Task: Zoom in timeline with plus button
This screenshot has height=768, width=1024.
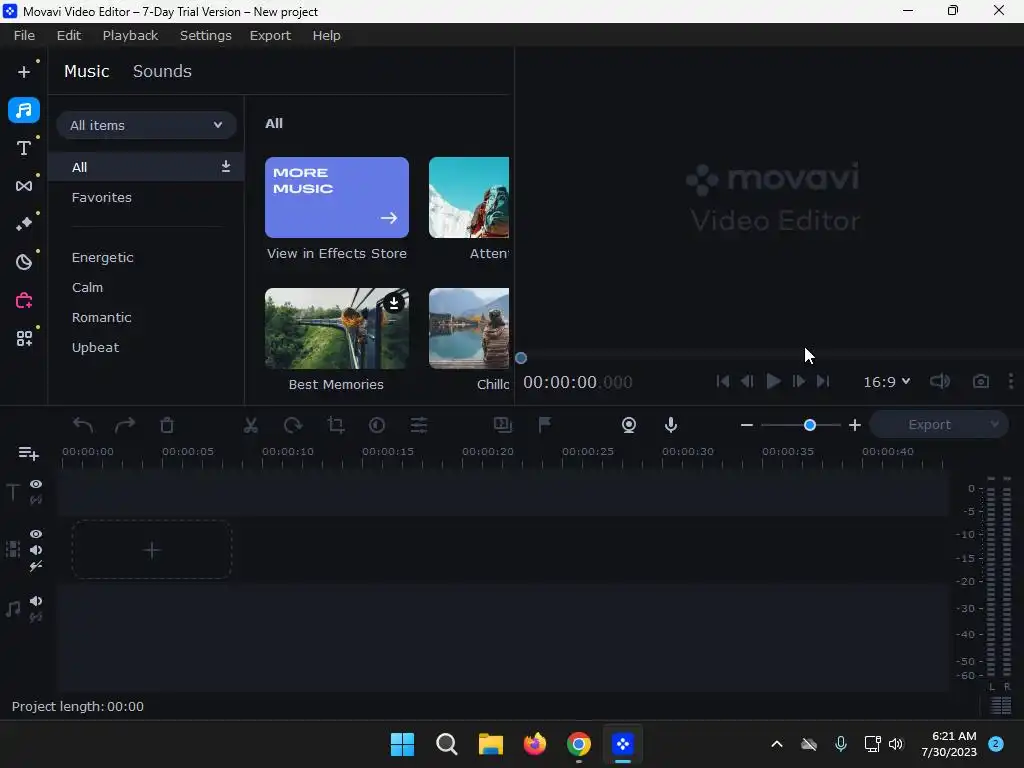Action: tap(855, 425)
